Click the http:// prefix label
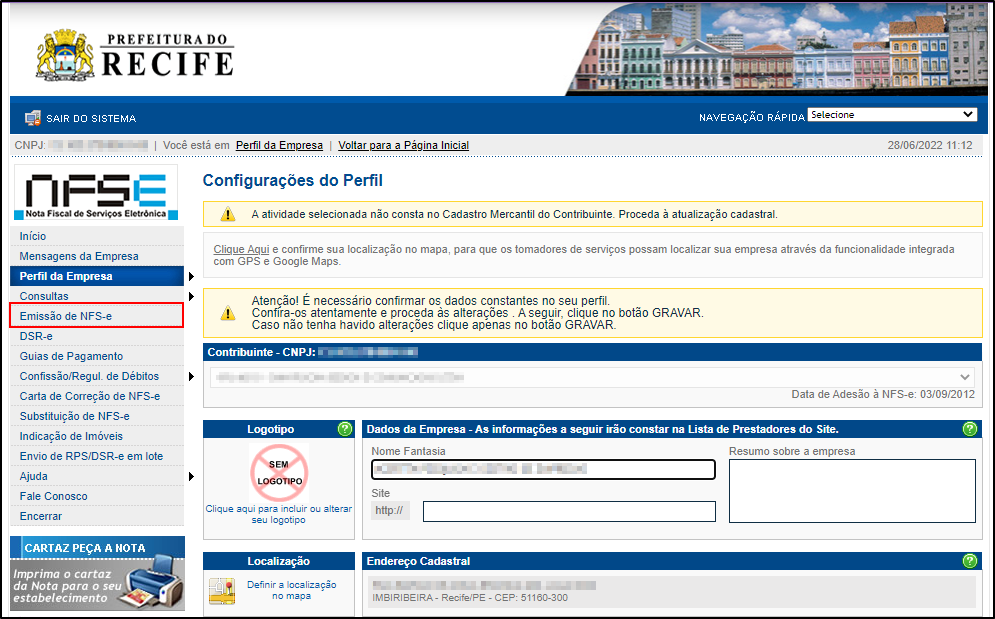 (389, 510)
